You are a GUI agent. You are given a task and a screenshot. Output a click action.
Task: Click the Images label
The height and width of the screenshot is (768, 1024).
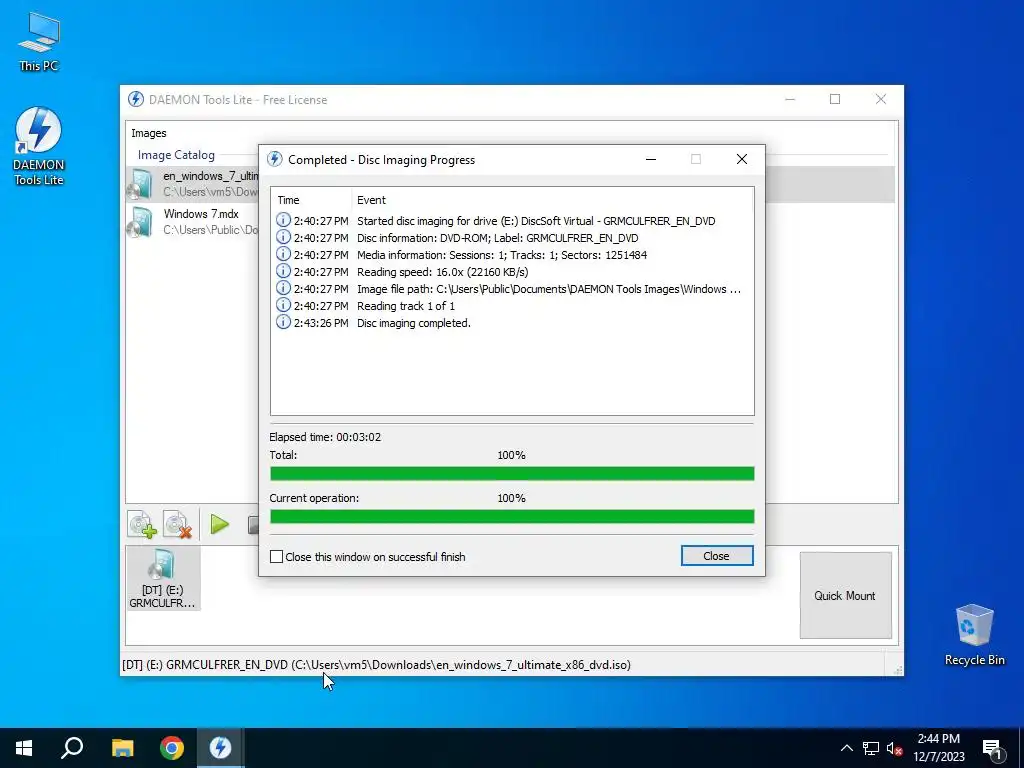point(149,133)
